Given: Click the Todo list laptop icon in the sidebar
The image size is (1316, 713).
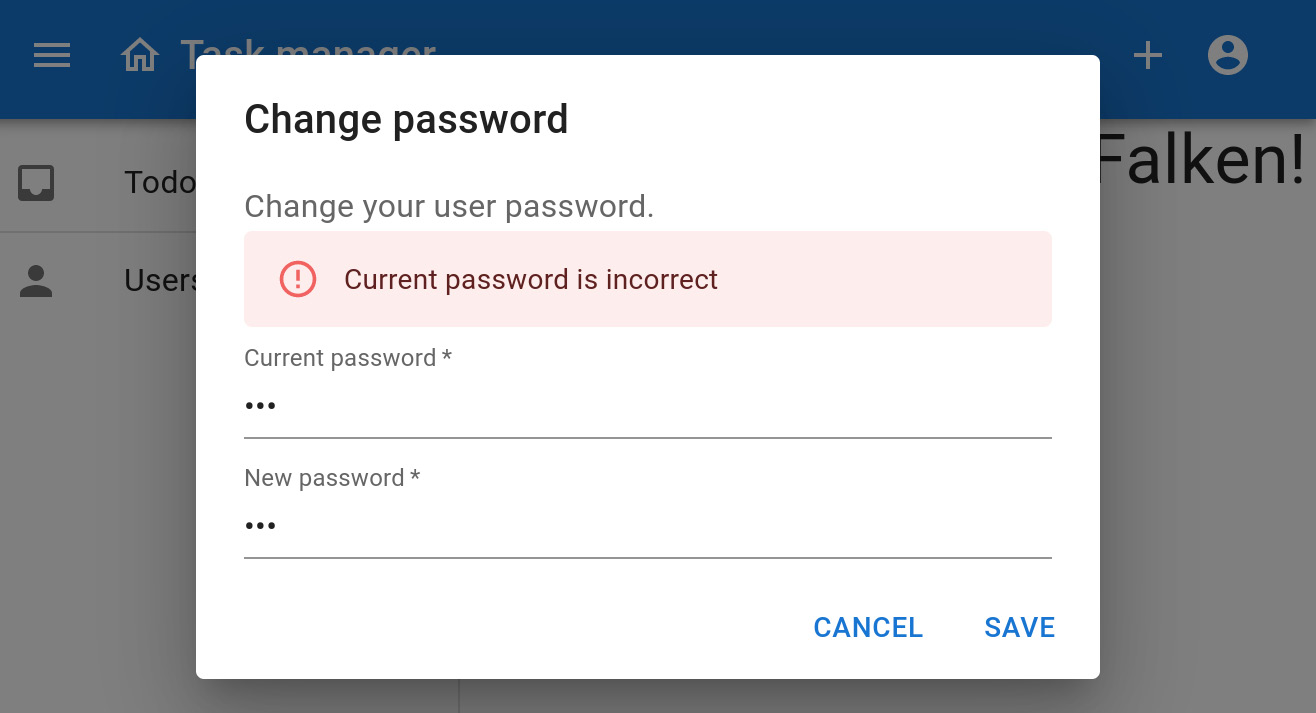Looking at the screenshot, I should pos(36,183).
